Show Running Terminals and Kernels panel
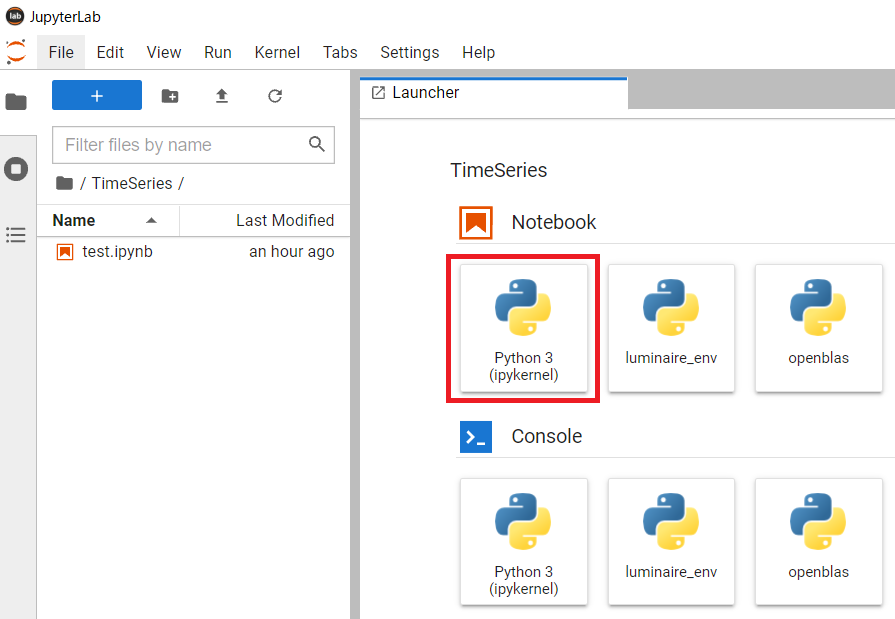Screen dimensions: 895x619 pyautogui.click(x=16, y=169)
